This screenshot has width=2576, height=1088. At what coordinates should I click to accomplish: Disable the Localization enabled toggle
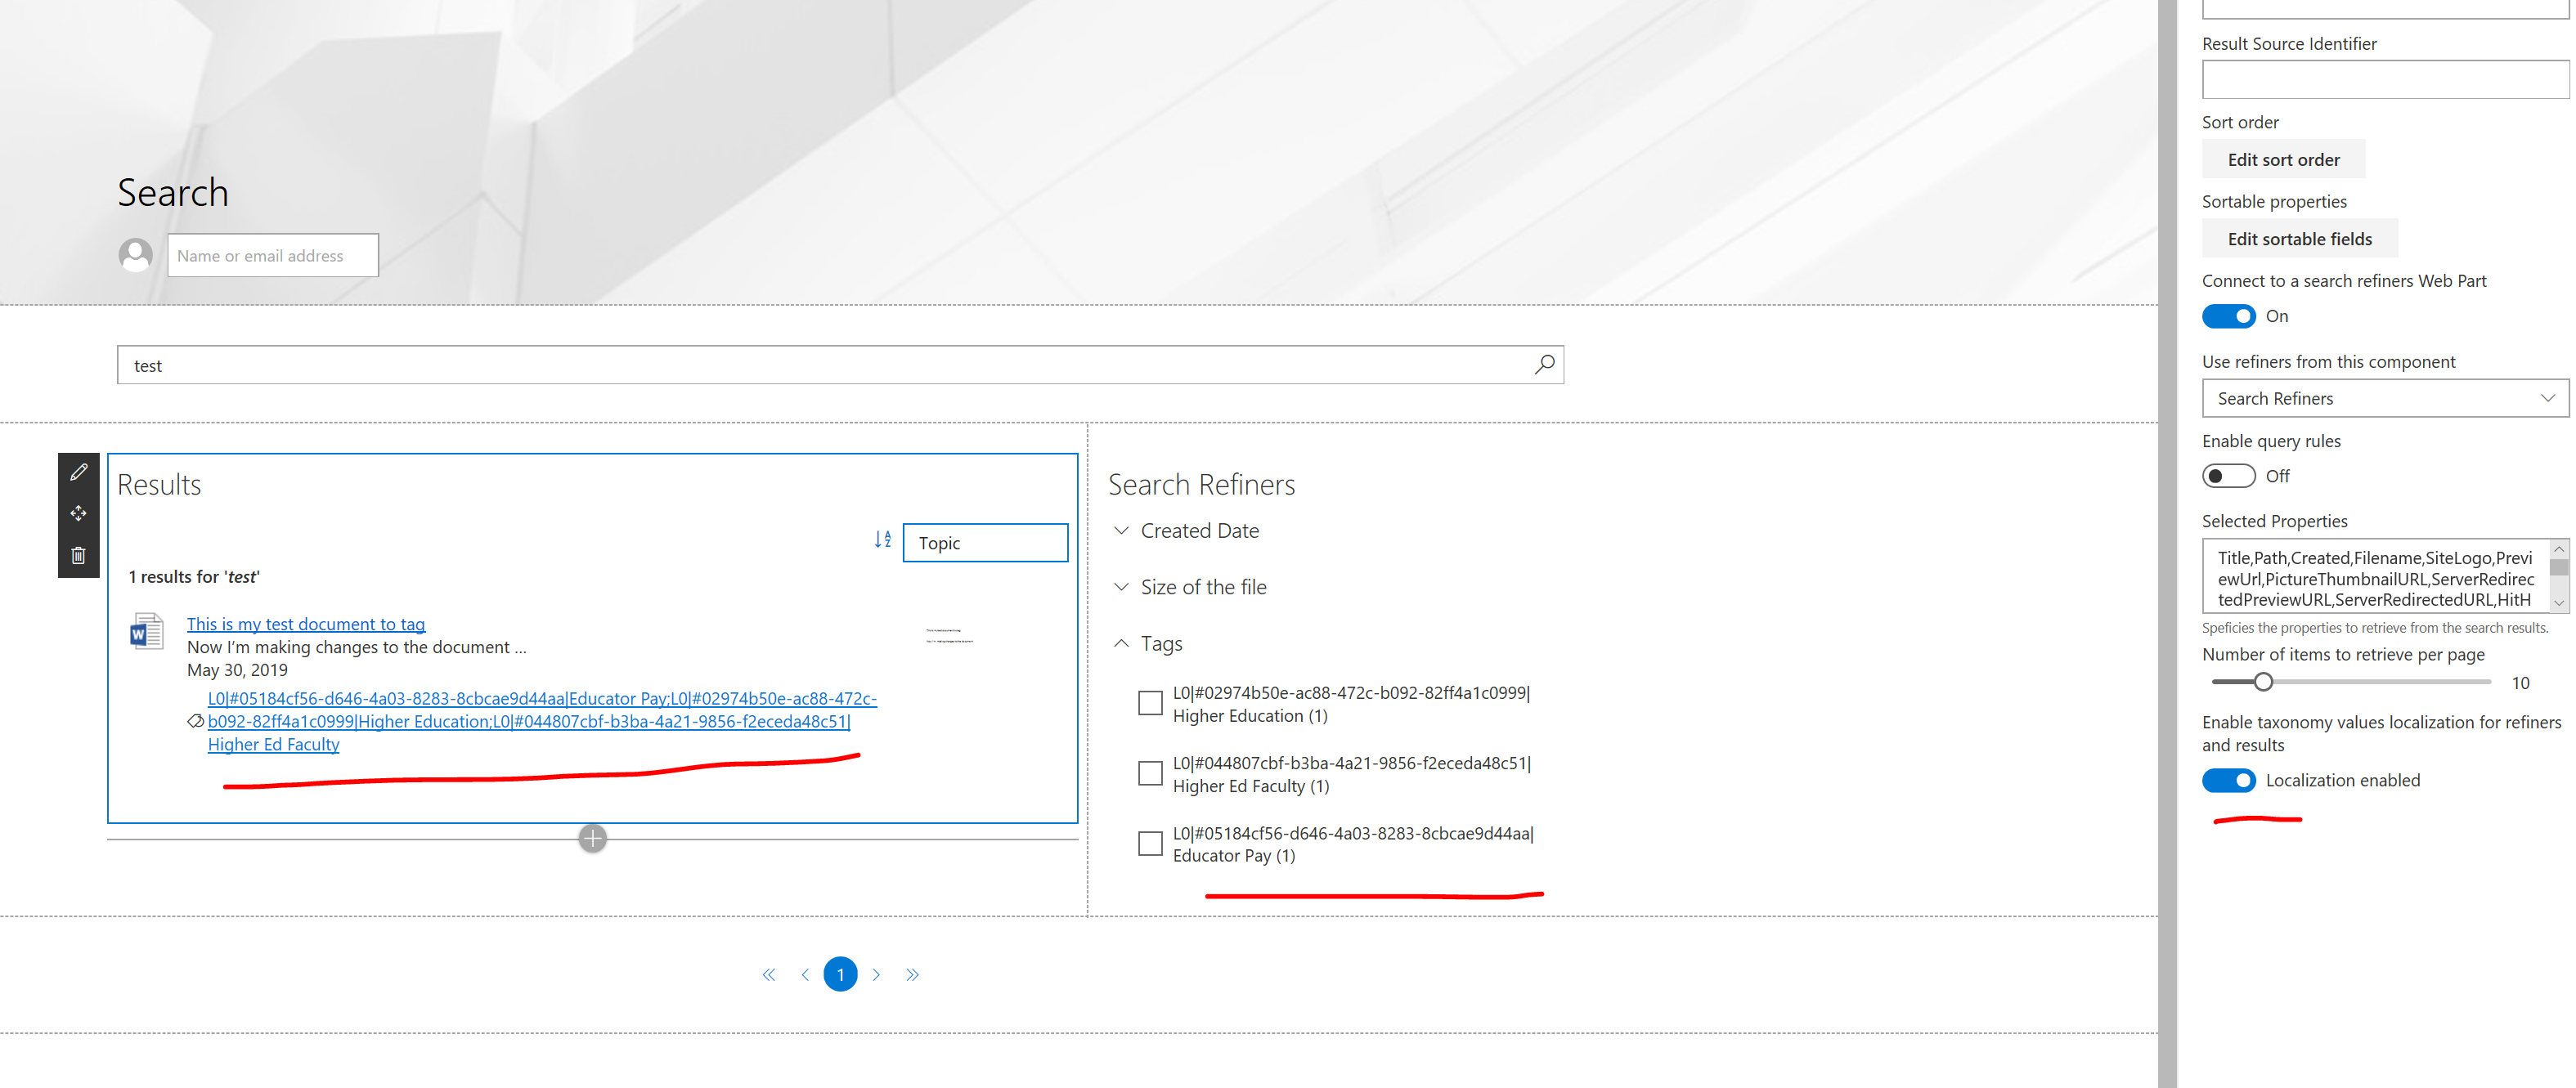point(2229,780)
